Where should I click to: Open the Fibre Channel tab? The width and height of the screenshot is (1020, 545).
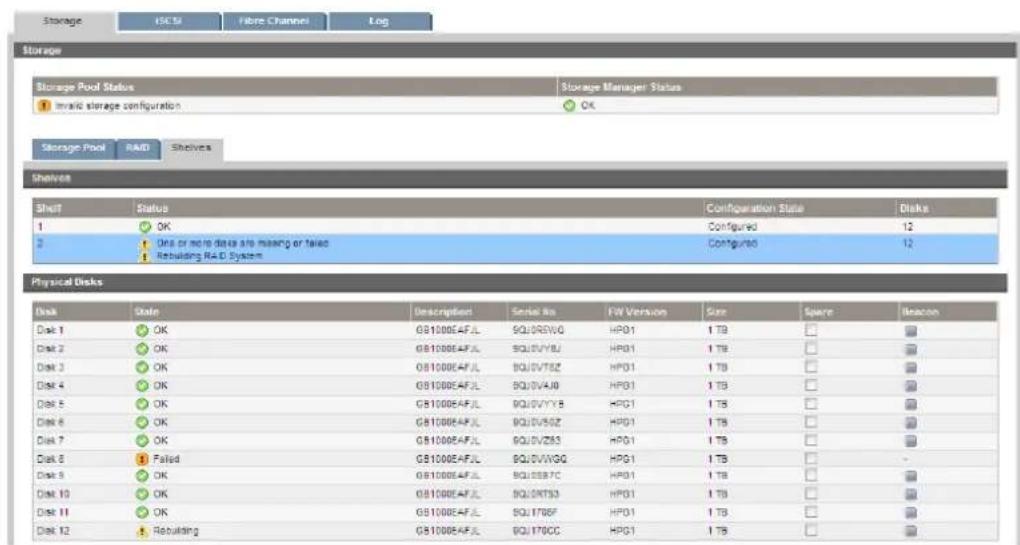point(274,21)
